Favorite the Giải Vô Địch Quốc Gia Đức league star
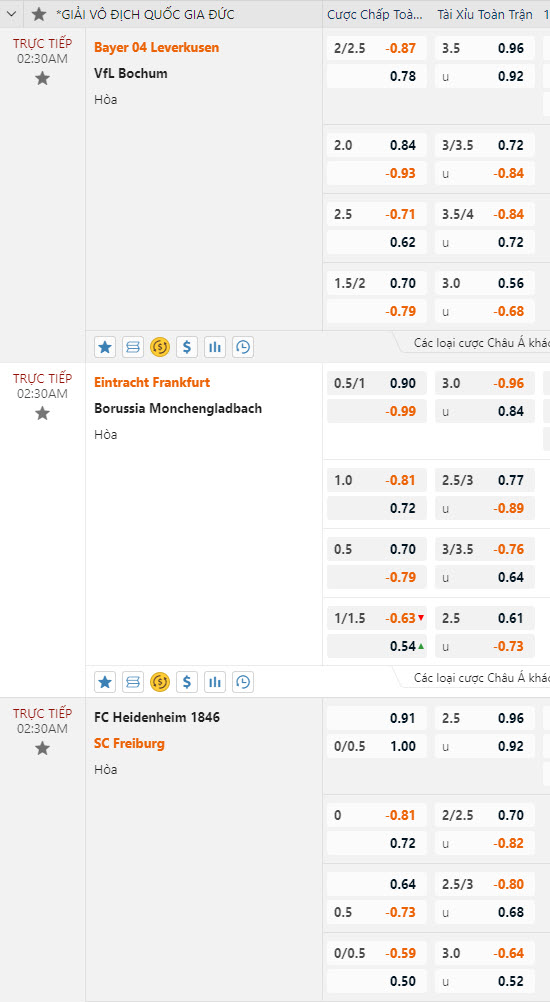 [x=39, y=14]
